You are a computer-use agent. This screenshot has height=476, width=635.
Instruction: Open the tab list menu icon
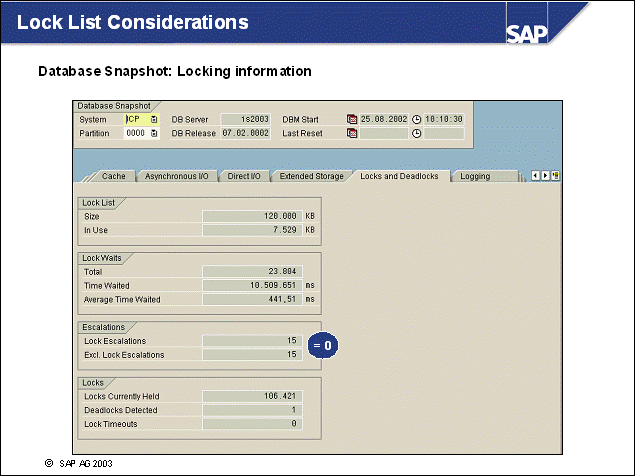[555, 176]
